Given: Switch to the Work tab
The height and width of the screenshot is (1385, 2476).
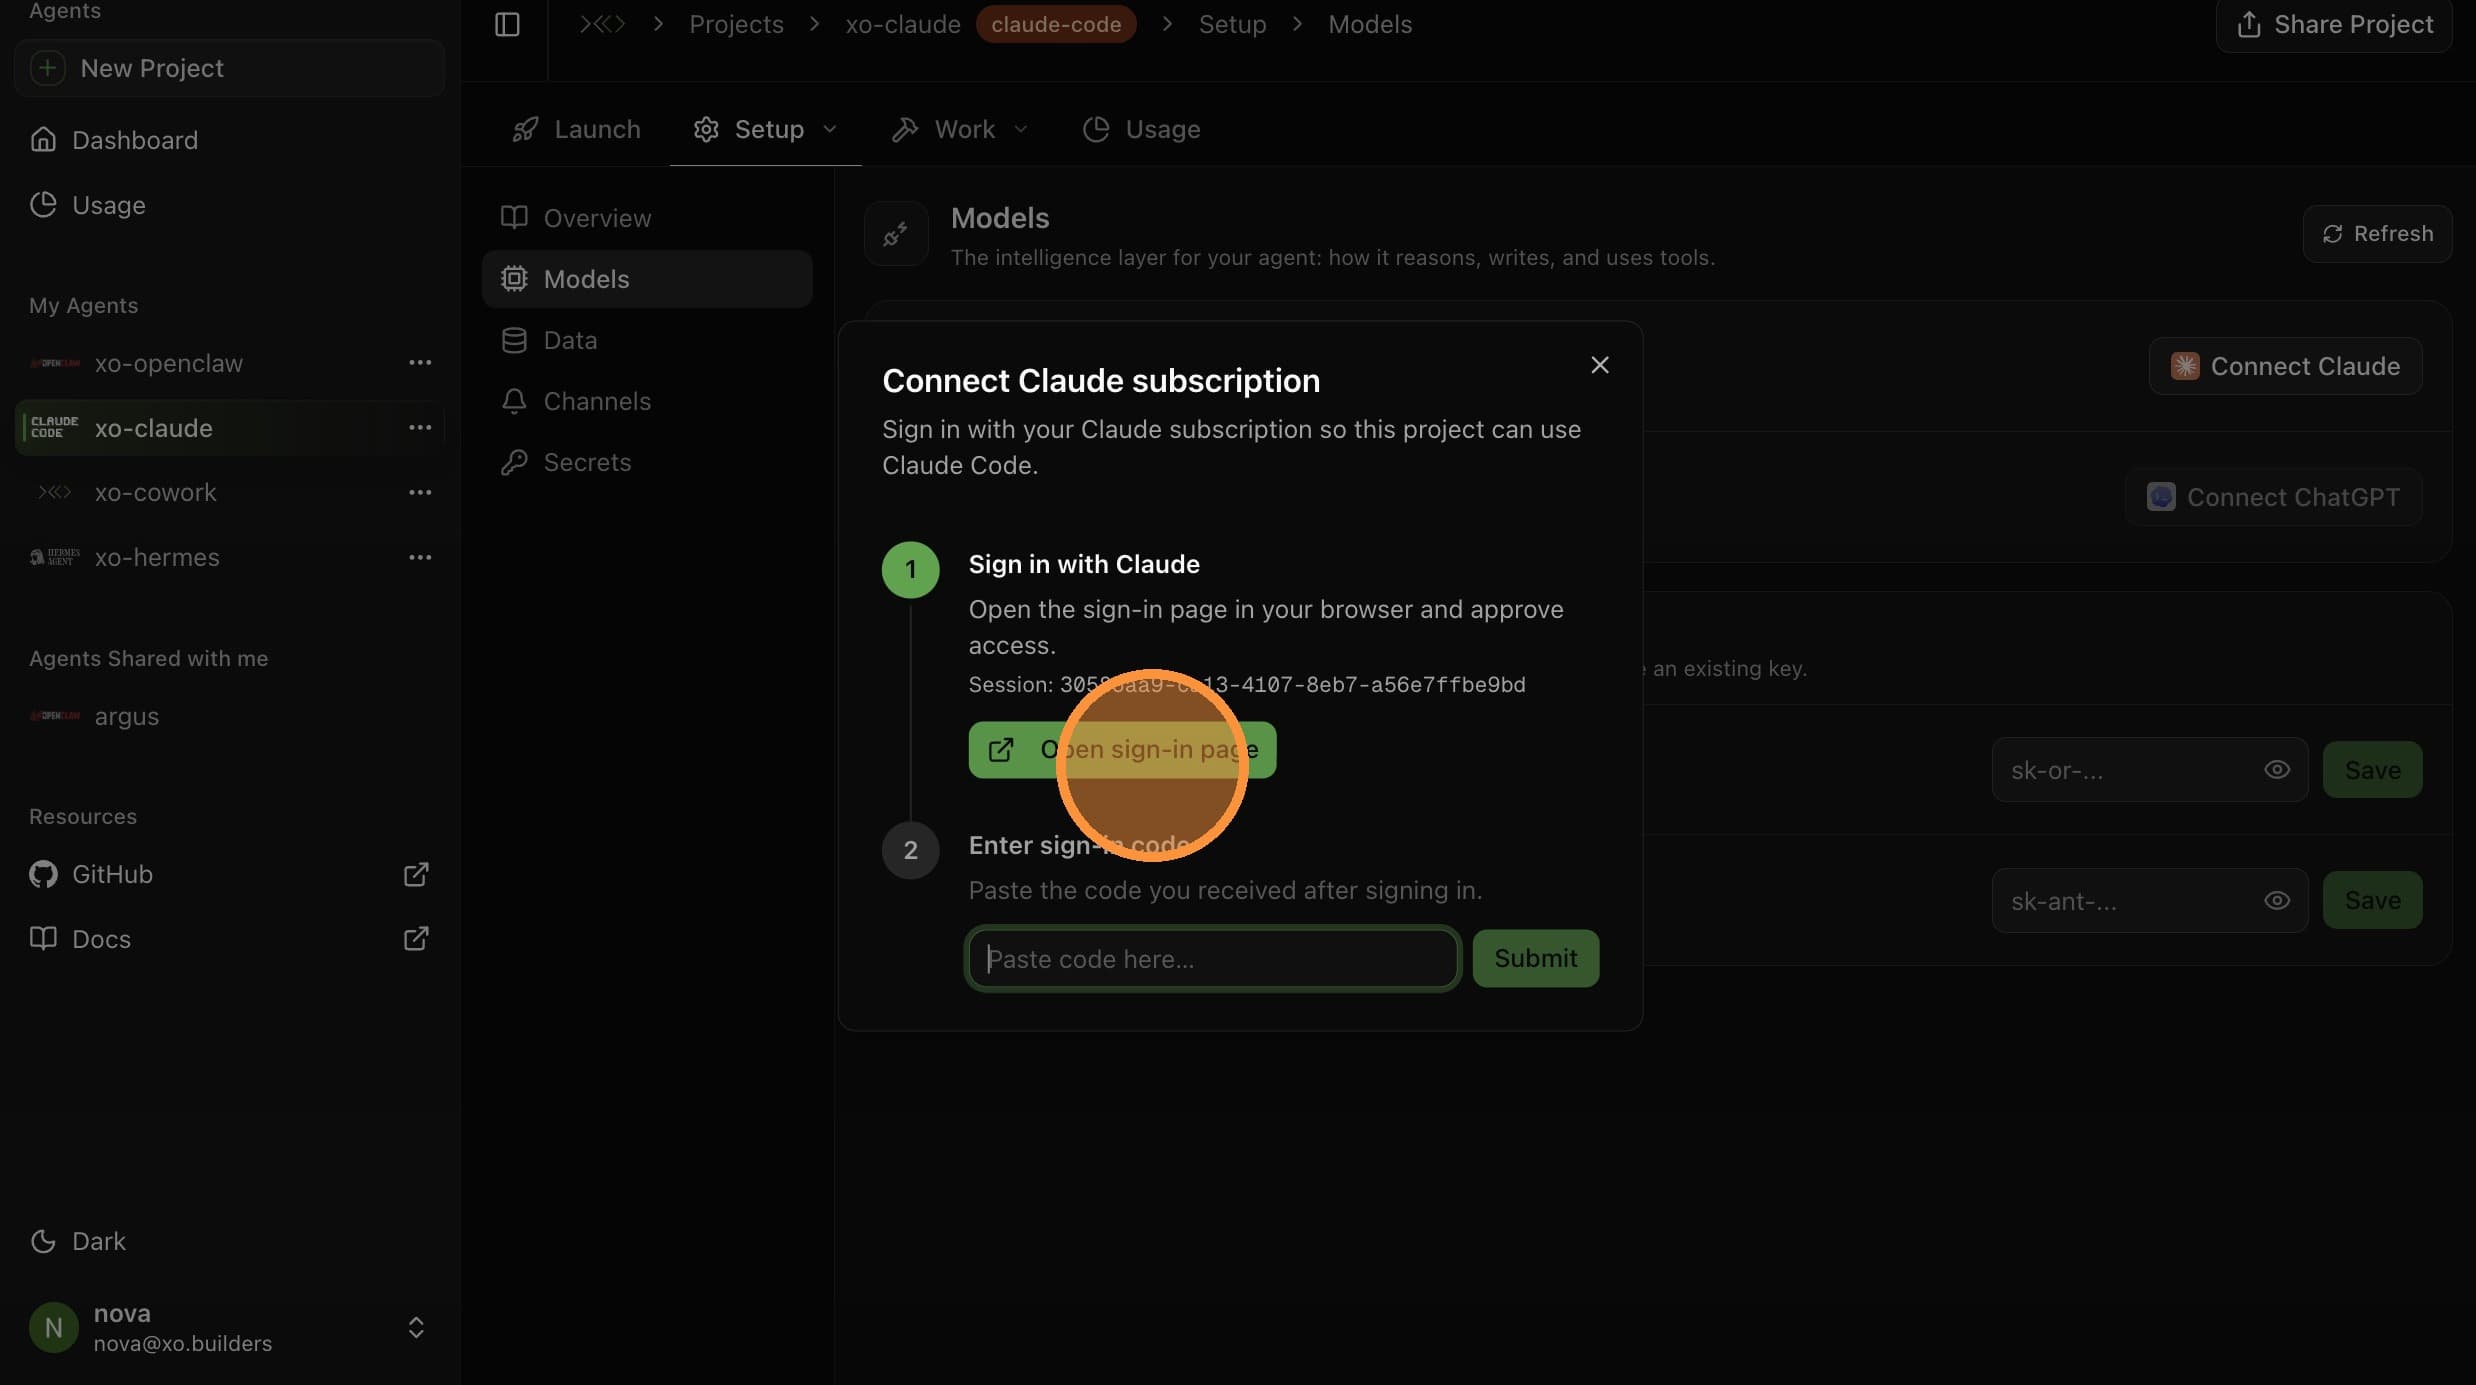Looking at the screenshot, I should click(x=945, y=129).
